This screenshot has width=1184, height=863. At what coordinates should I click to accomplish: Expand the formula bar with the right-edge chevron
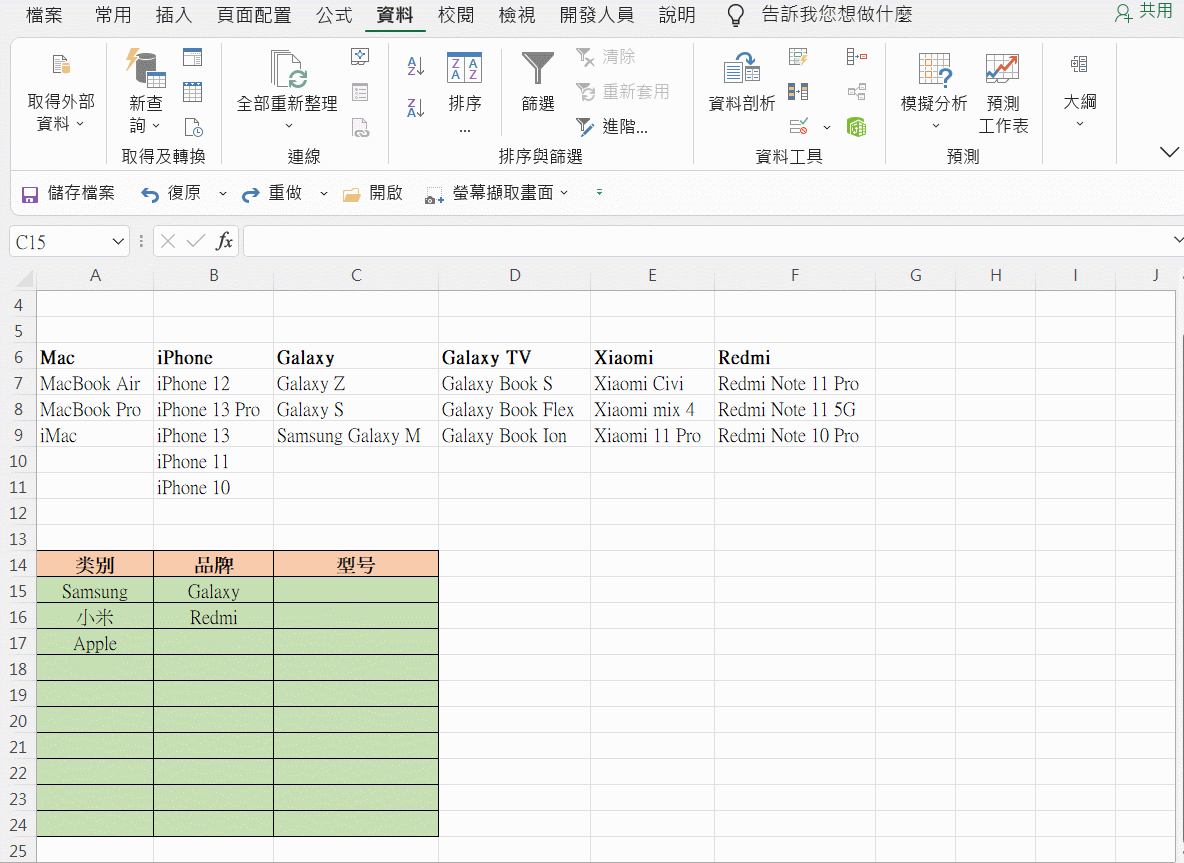click(x=1178, y=240)
